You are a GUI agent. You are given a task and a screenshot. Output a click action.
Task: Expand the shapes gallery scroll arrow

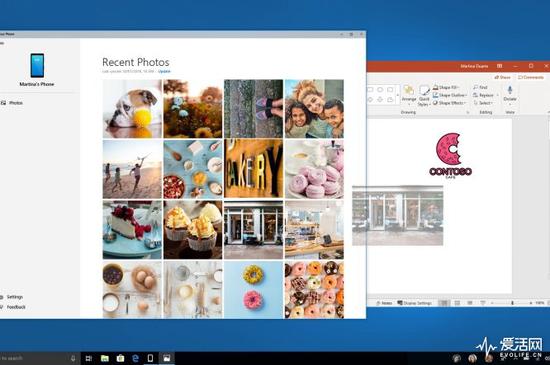[398, 95]
